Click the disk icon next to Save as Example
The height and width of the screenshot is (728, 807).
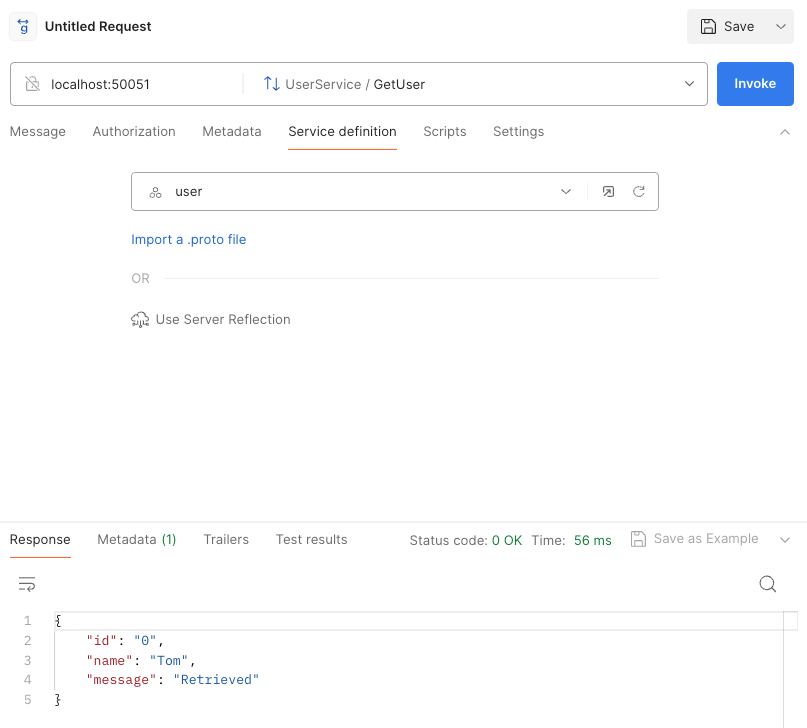[638, 538]
